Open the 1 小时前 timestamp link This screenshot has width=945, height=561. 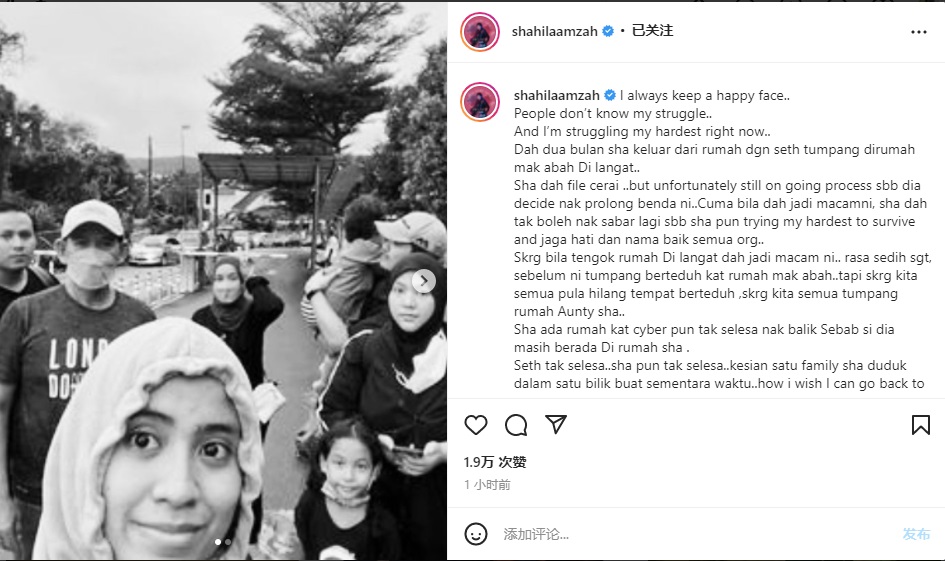(487, 485)
